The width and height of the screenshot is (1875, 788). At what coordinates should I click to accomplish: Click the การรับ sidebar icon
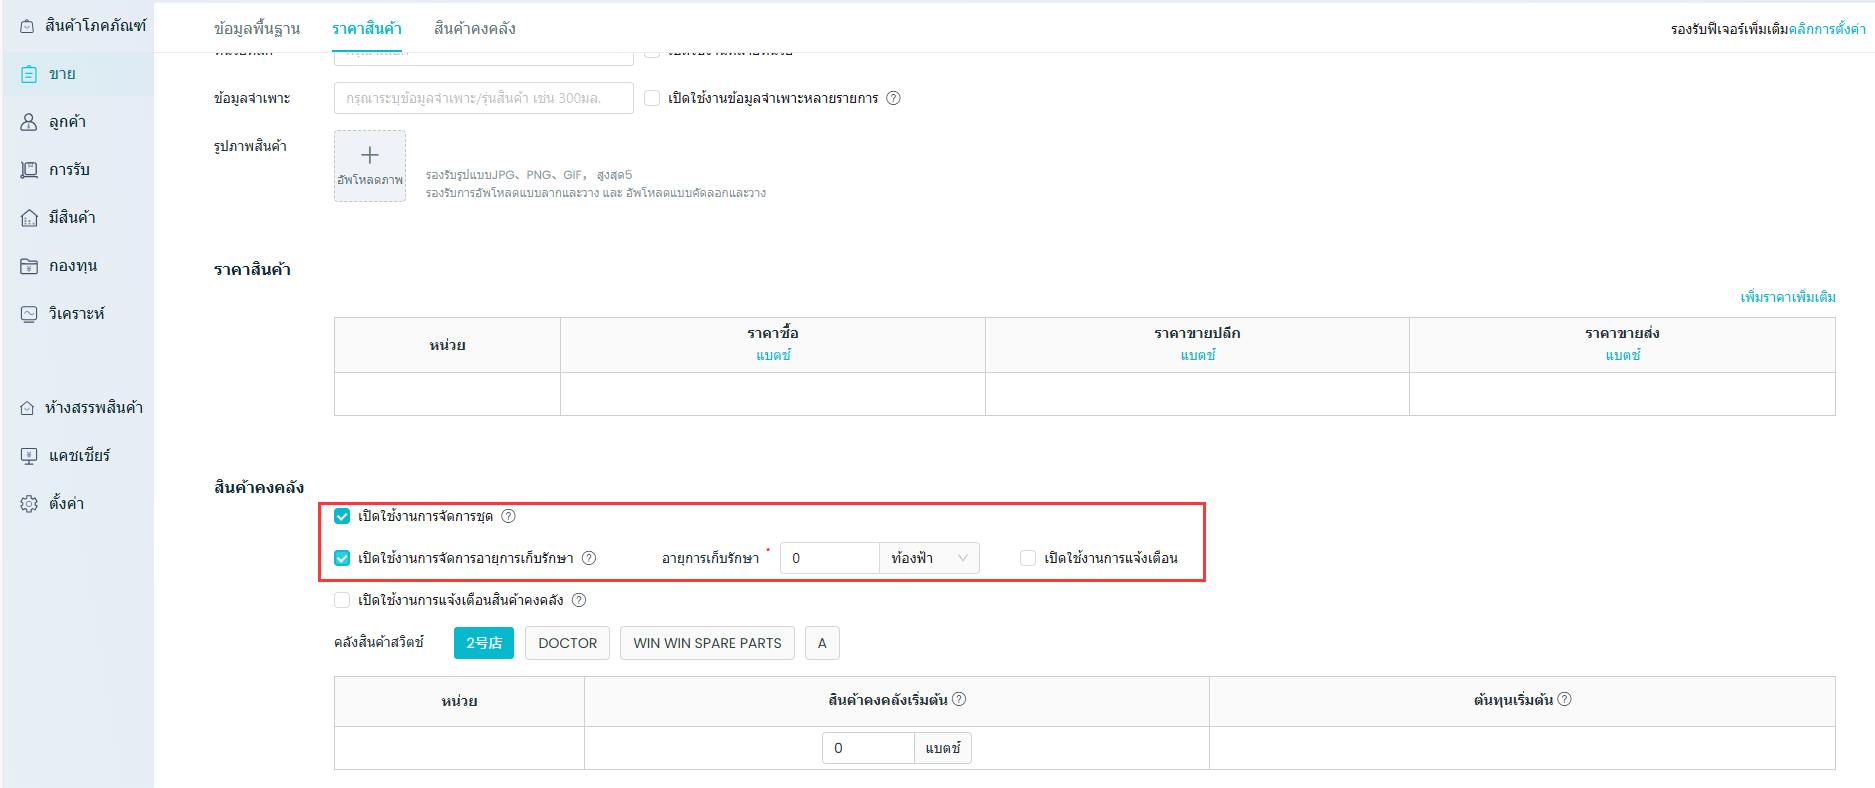[29, 170]
